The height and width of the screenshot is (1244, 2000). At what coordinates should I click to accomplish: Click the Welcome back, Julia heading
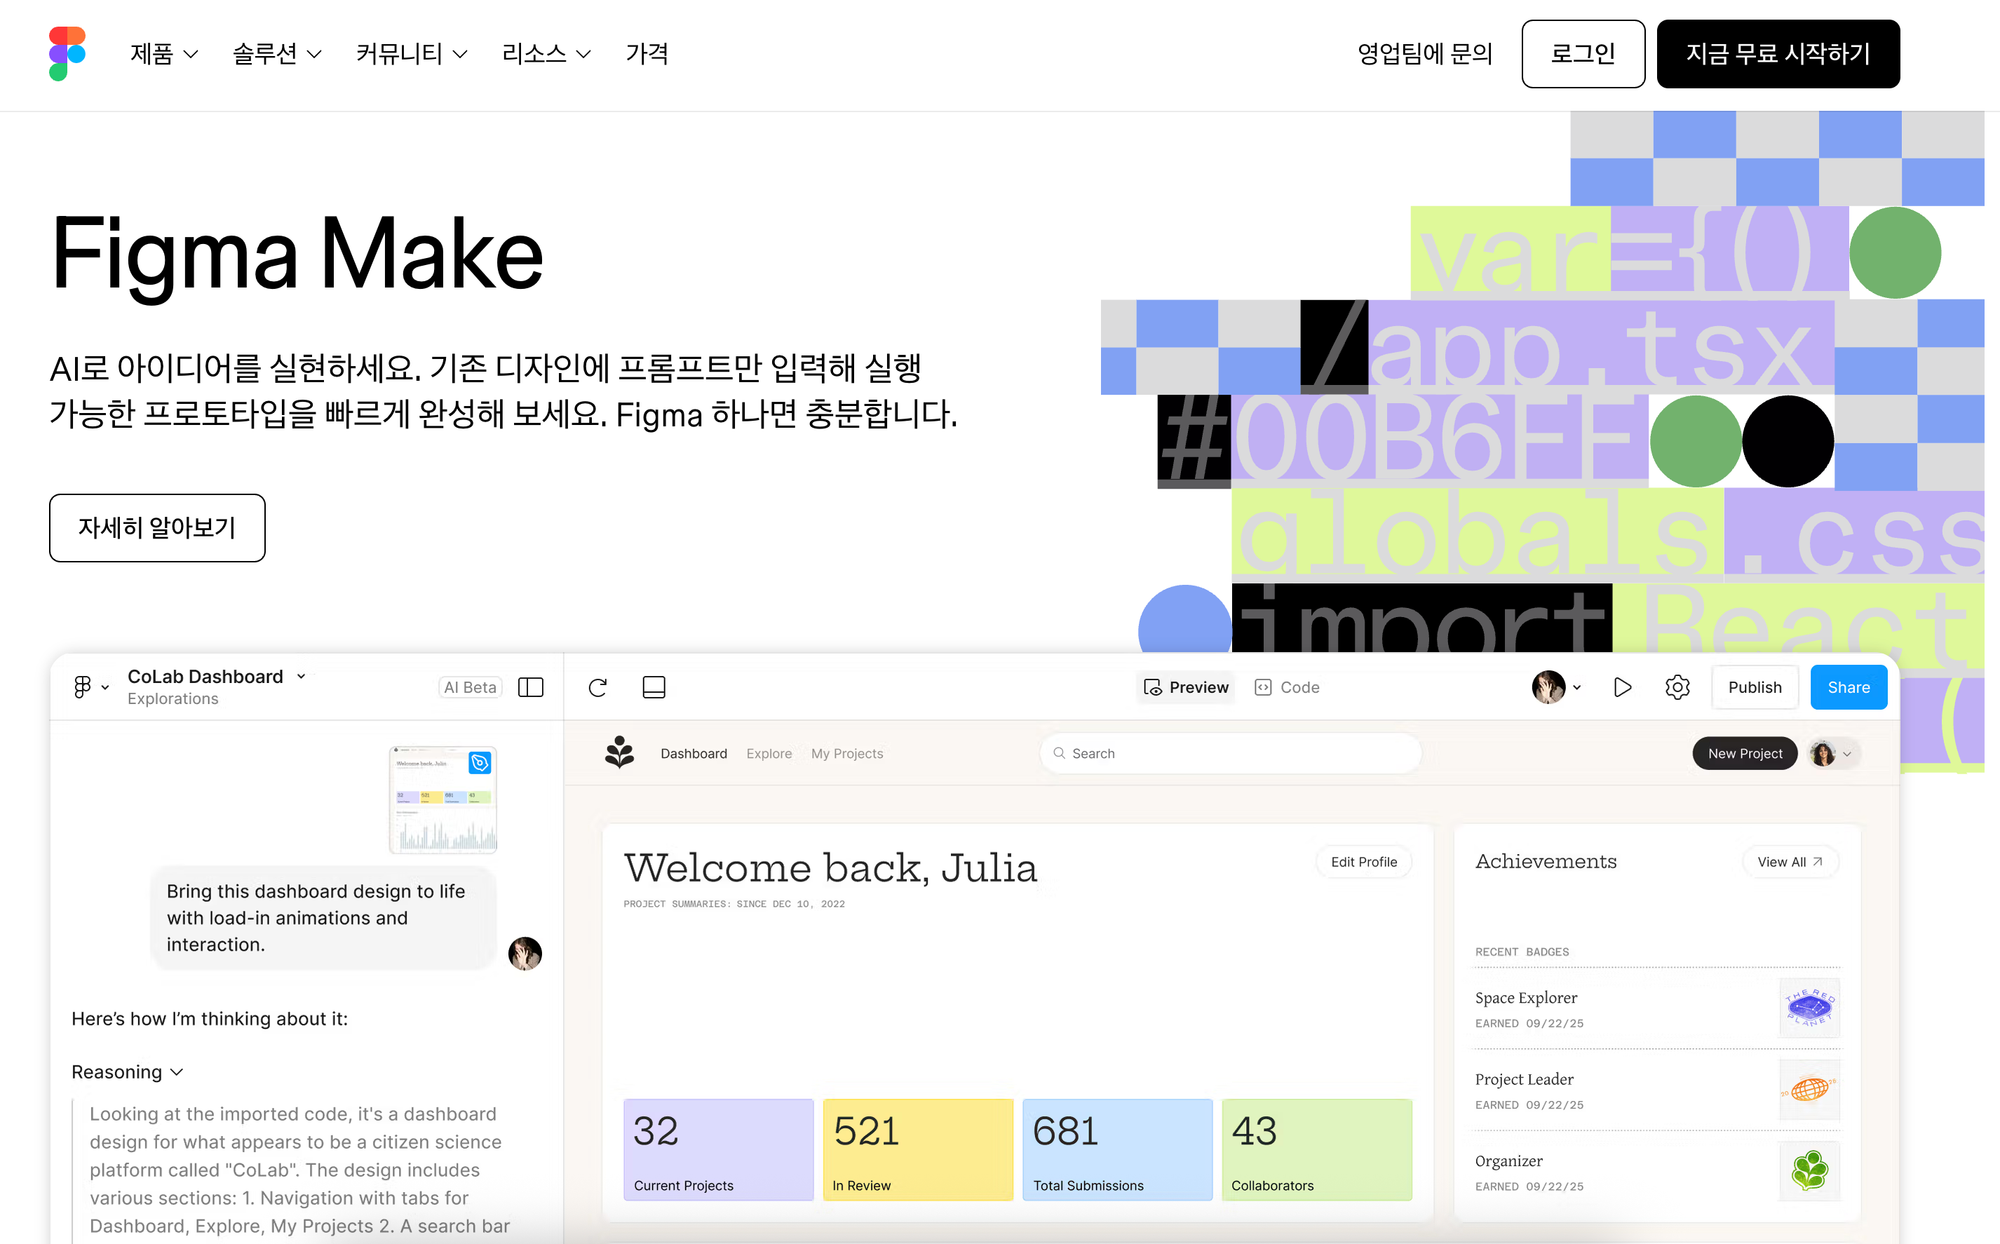pyautogui.click(x=831, y=867)
